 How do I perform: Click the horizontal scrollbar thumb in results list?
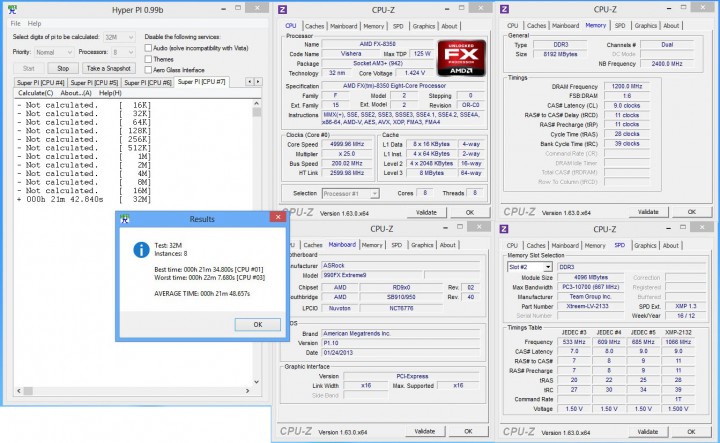click(28, 391)
